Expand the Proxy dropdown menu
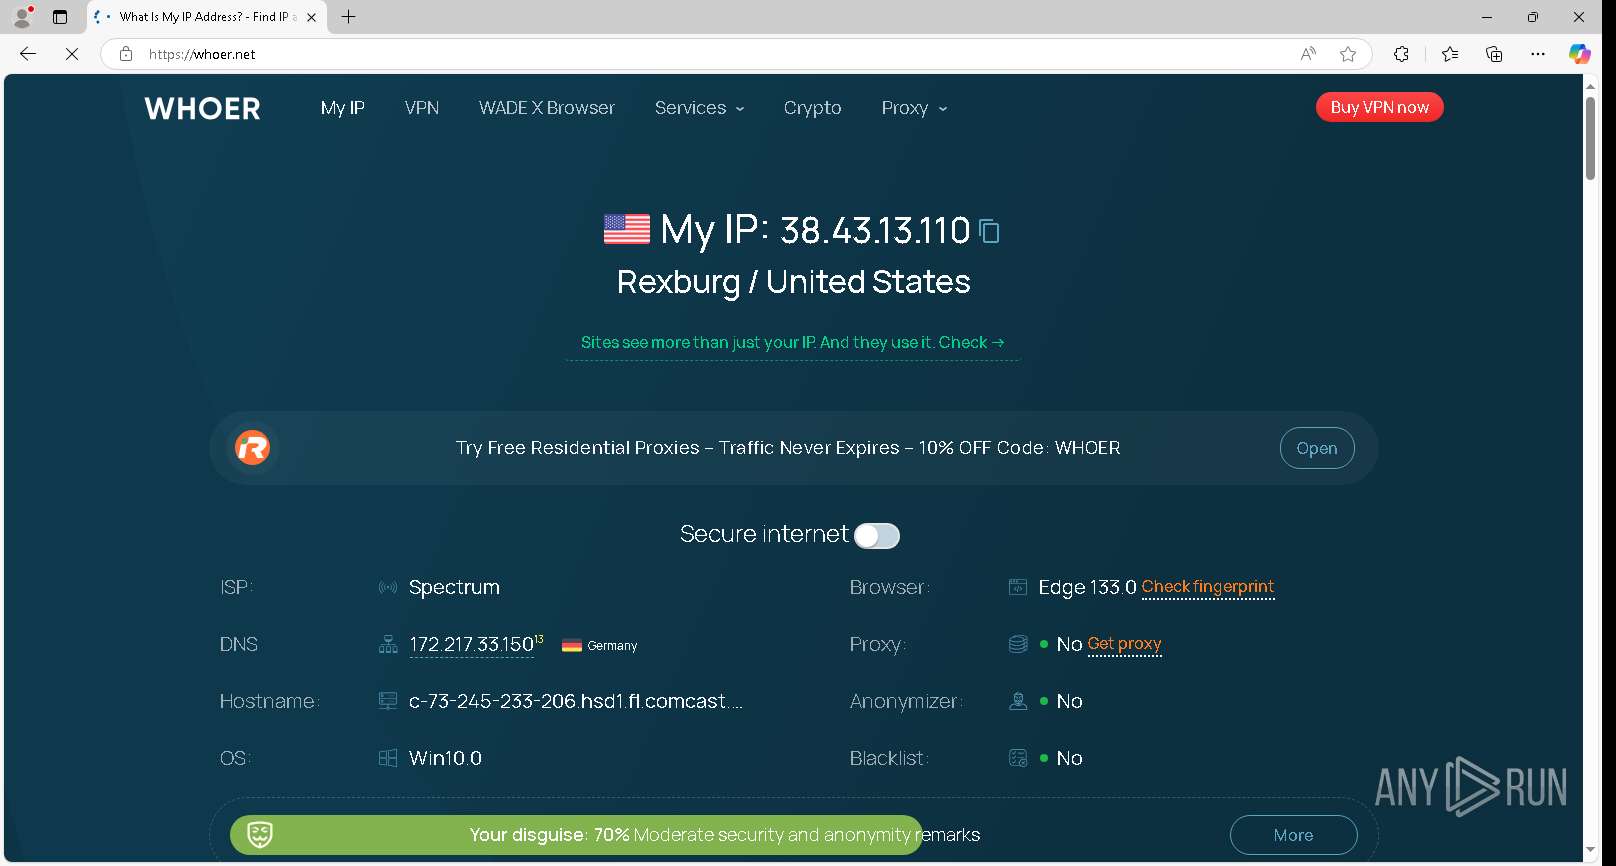Viewport: 1616px width, 866px height. coord(914,108)
